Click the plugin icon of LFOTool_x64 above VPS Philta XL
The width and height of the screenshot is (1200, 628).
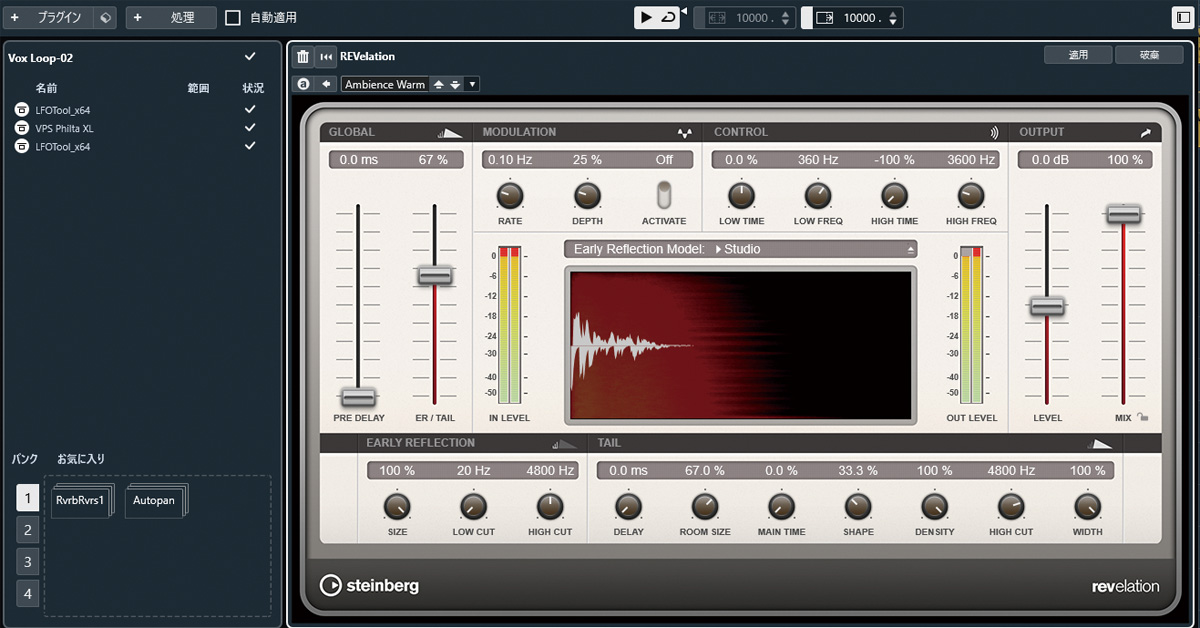21,110
